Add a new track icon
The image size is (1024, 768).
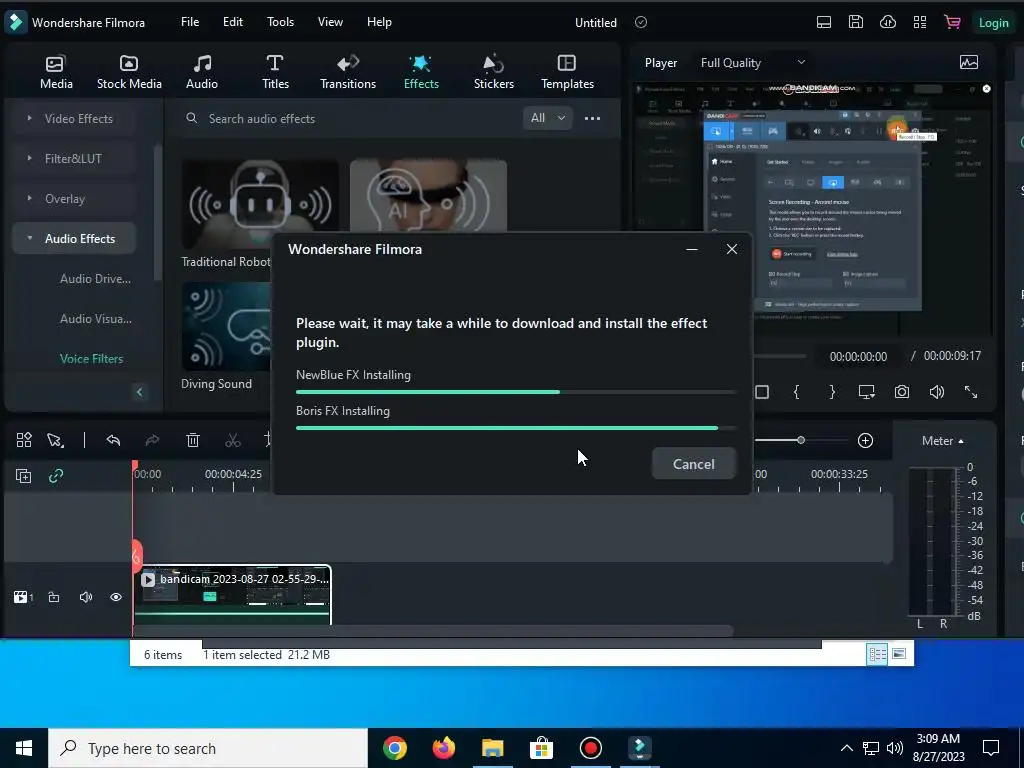click(x=23, y=476)
